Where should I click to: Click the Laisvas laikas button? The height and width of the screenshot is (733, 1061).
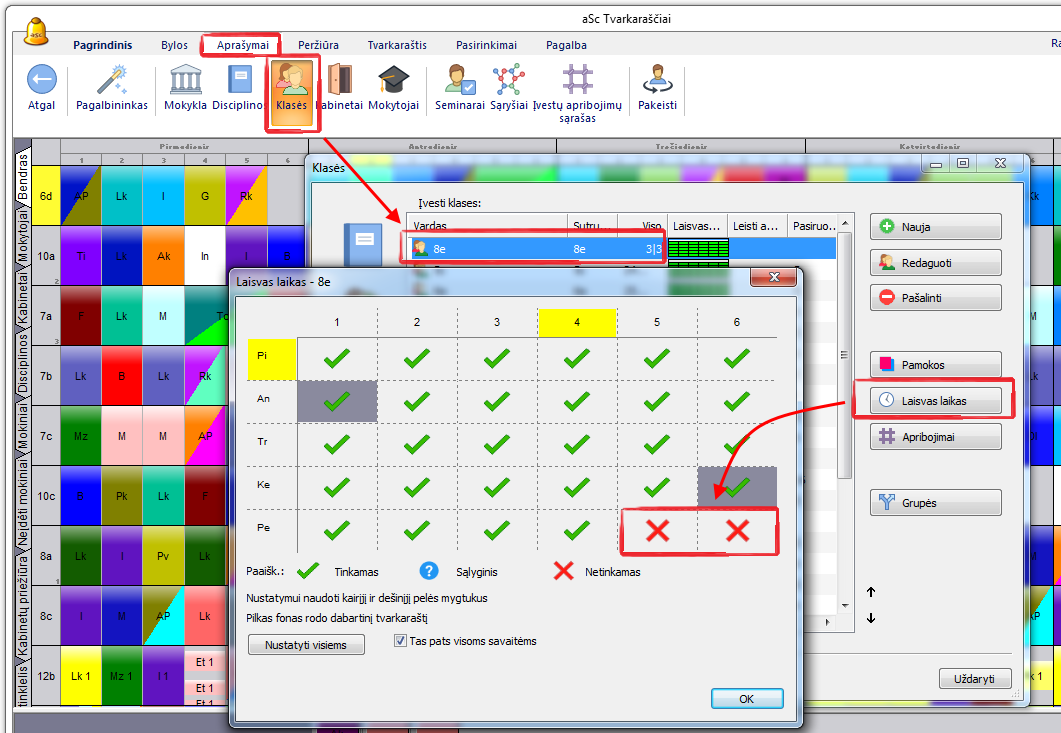tap(934, 400)
